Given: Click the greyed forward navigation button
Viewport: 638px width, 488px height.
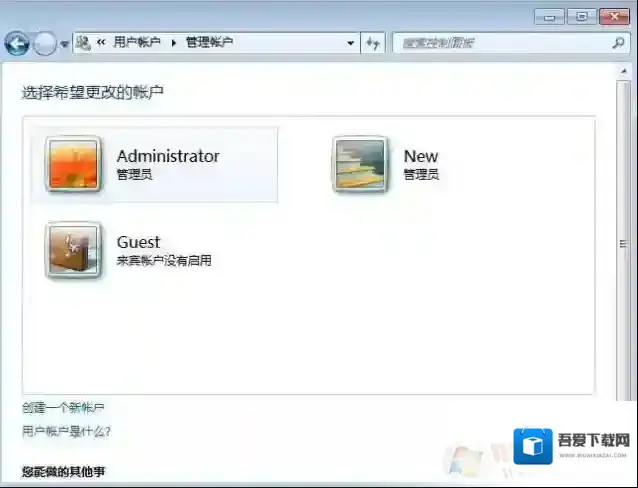Looking at the screenshot, I should pyautogui.click(x=44, y=44).
